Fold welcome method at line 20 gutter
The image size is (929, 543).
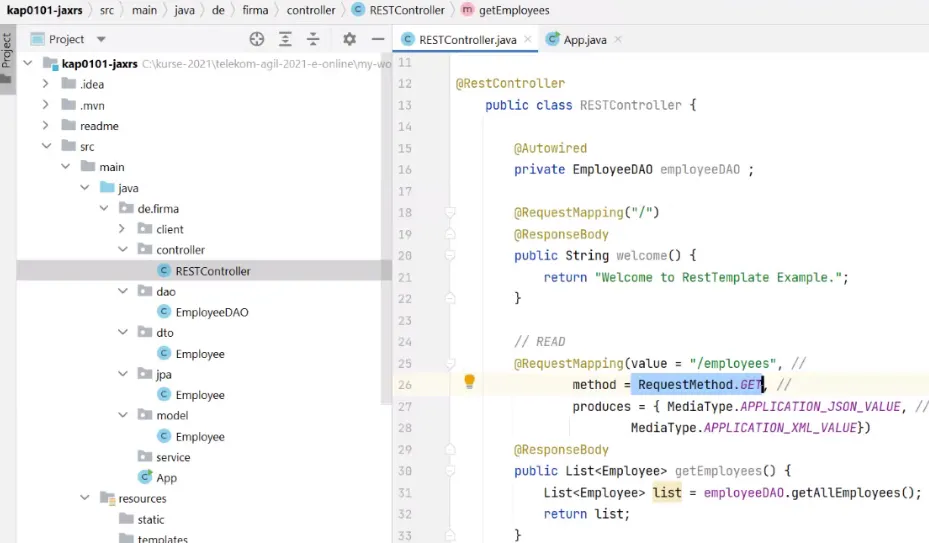(x=450, y=255)
